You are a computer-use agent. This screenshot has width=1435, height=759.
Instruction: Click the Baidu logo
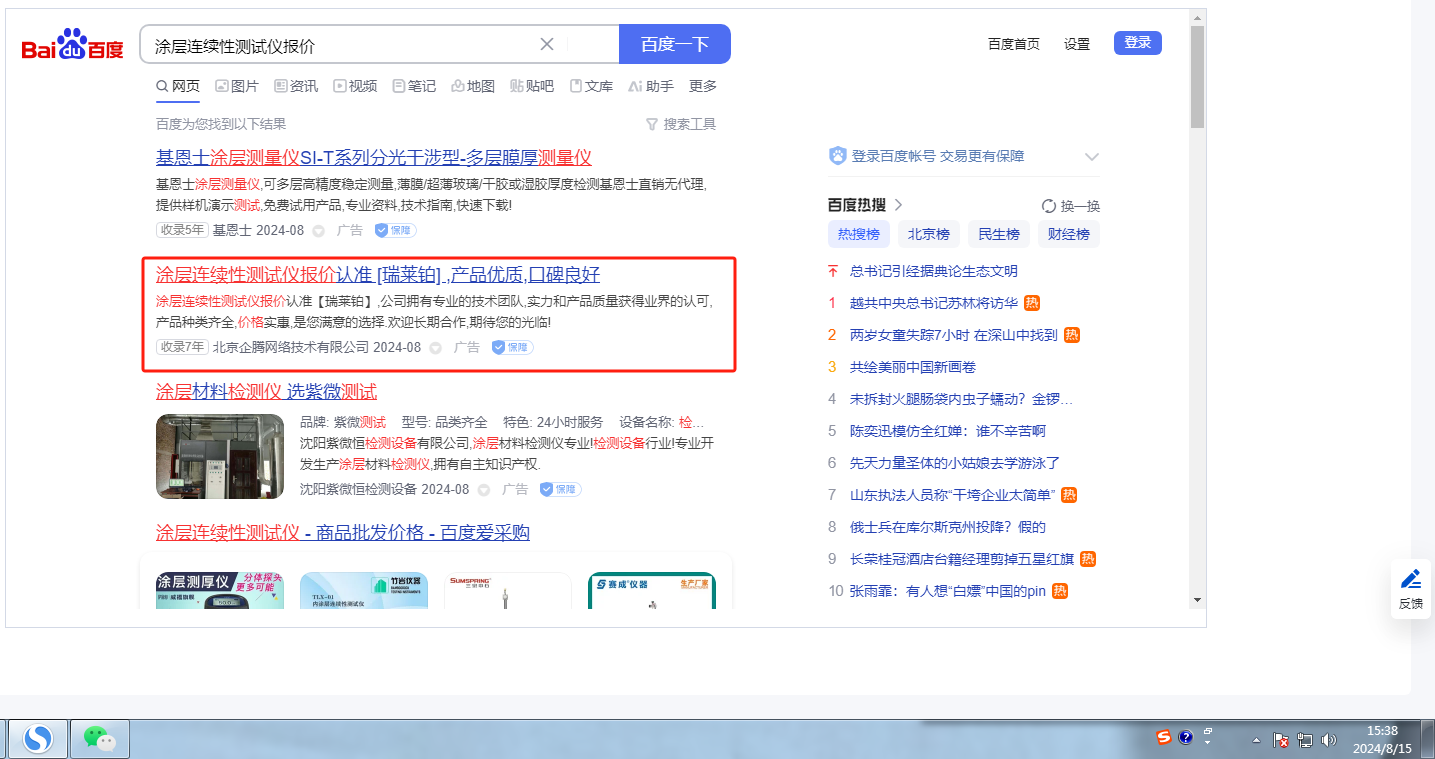73,45
